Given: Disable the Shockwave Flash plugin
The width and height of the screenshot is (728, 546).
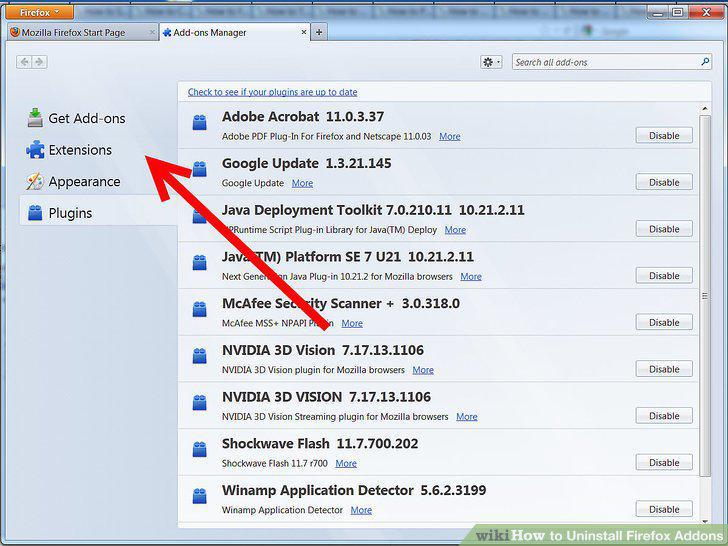Looking at the screenshot, I should pyautogui.click(x=664, y=462).
